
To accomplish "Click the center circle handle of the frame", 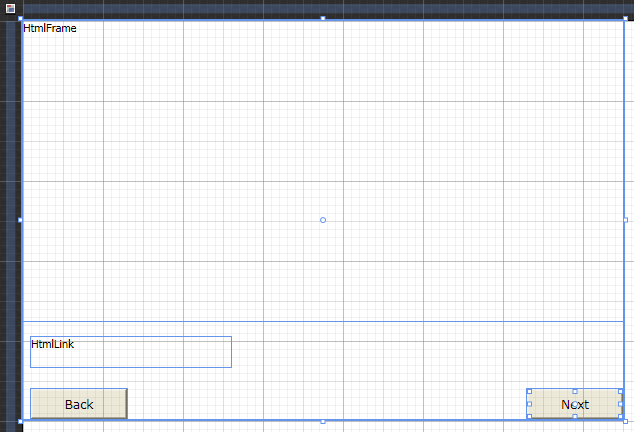I will pos(323,220).
